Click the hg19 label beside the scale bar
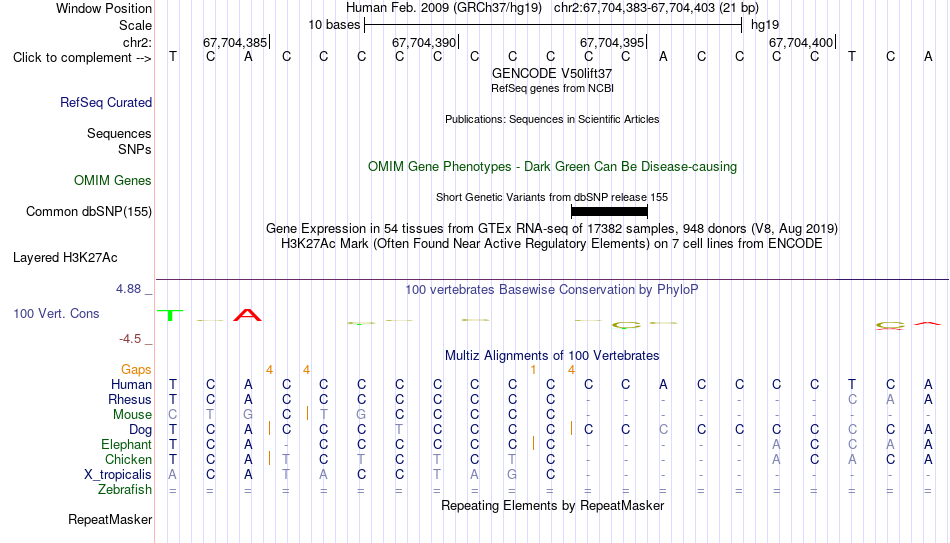 pyautogui.click(x=765, y=25)
